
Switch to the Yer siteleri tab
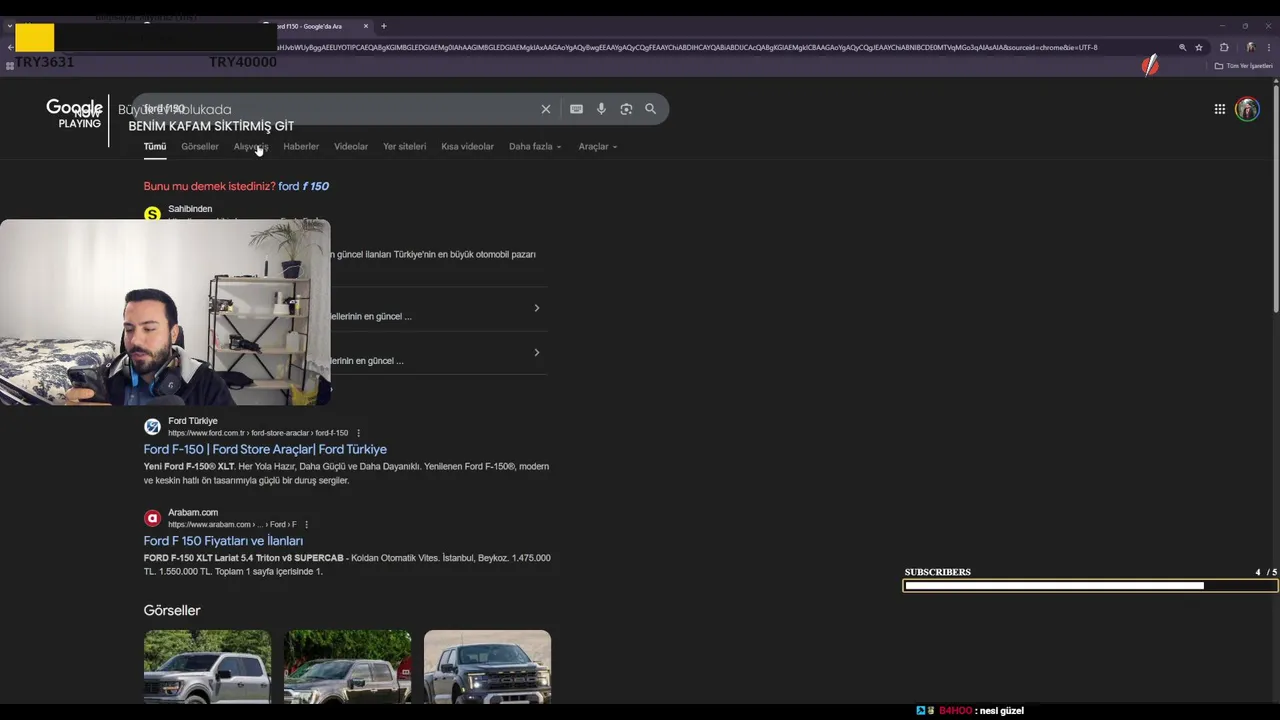click(404, 146)
